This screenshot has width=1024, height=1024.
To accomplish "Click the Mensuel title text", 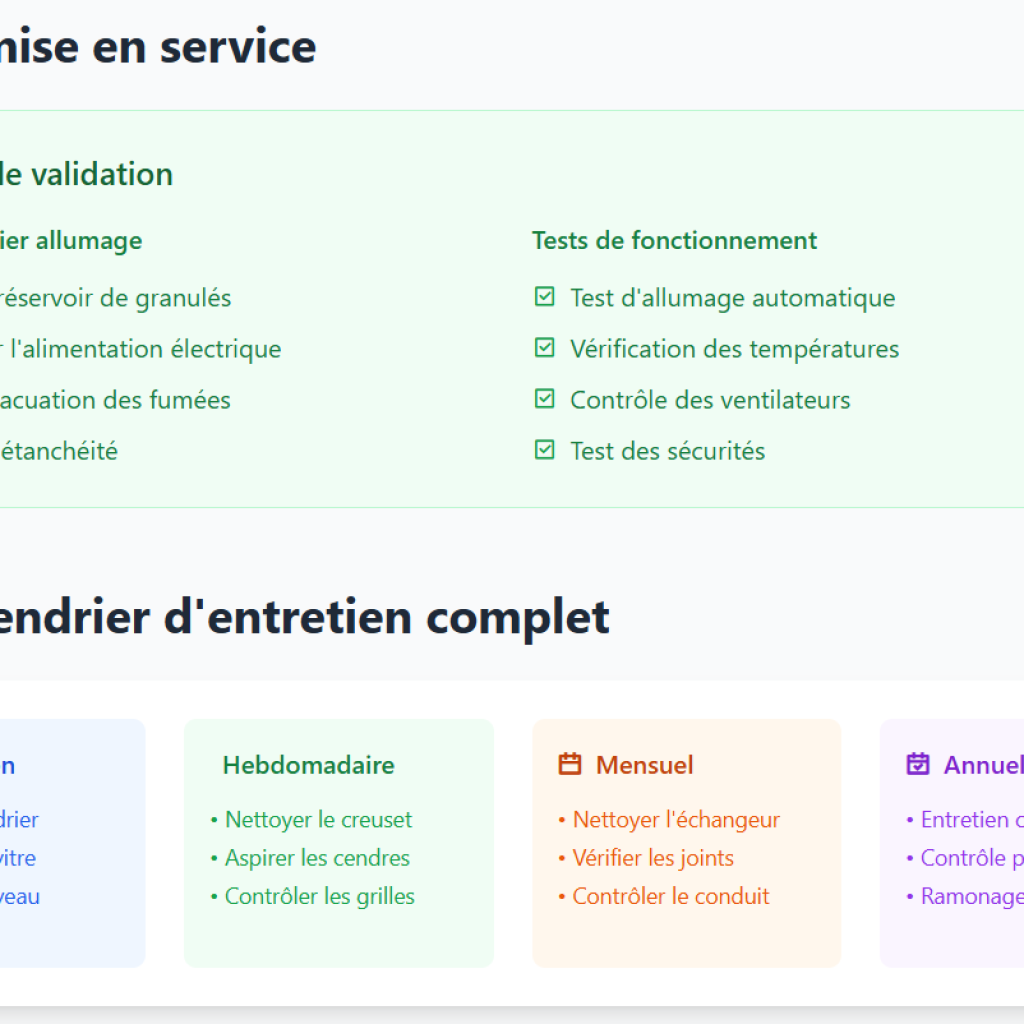I will click(x=644, y=765).
